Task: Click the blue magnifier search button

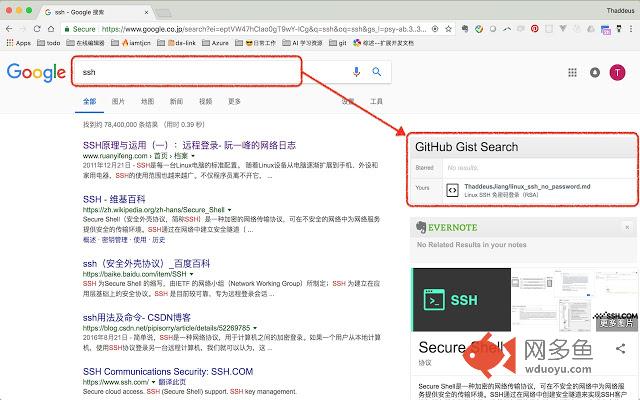Action: click(377, 72)
